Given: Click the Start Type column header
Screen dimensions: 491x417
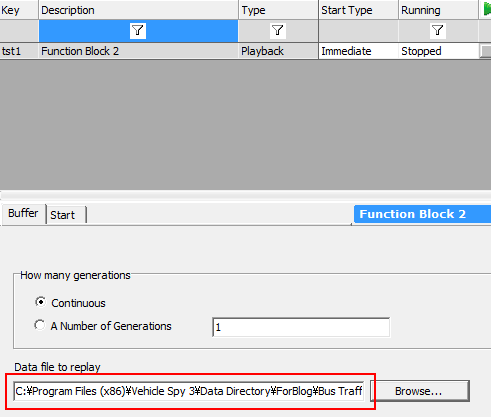Looking at the screenshot, I should pyautogui.click(x=358, y=10).
